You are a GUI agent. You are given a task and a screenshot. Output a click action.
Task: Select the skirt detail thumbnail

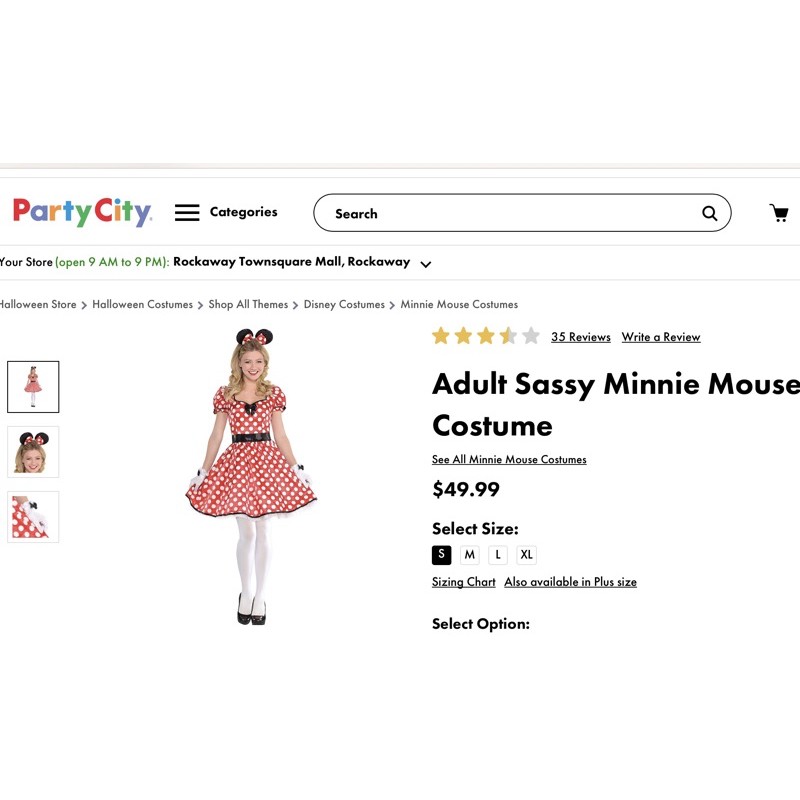[33, 517]
